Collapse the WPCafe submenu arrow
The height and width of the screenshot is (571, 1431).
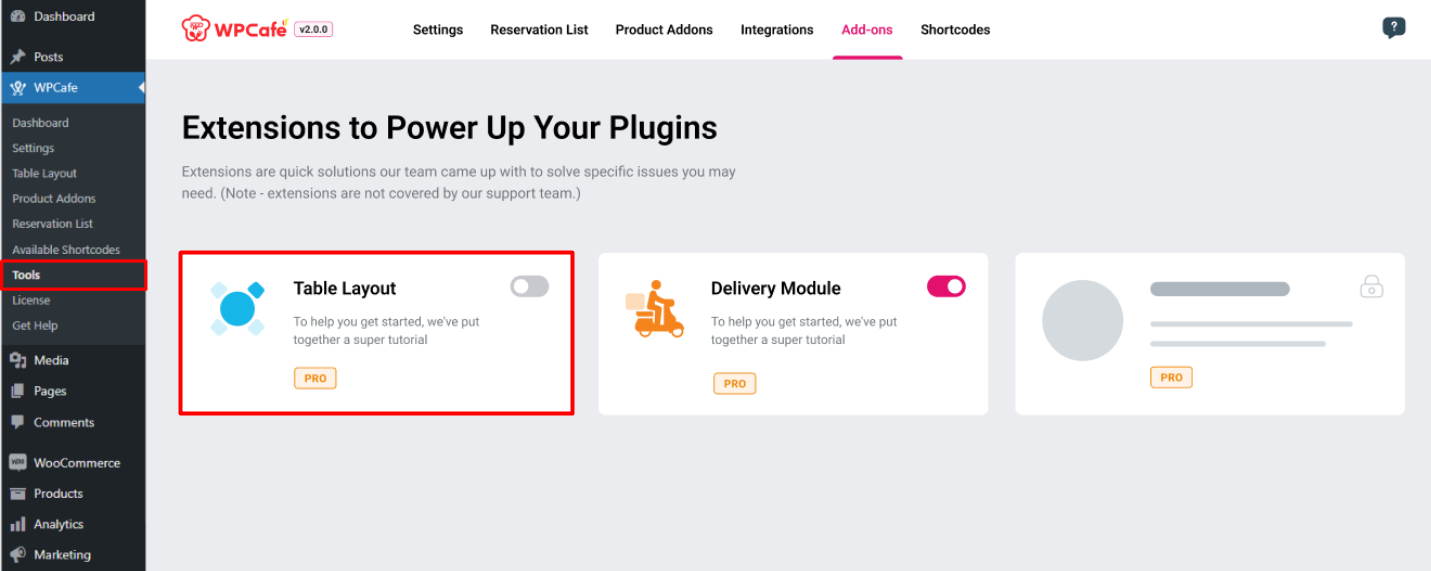coord(141,88)
